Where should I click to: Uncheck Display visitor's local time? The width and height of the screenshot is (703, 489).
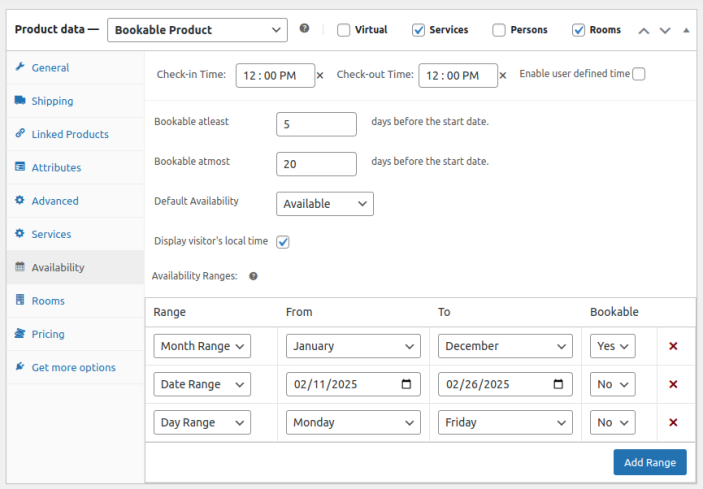pyautogui.click(x=283, y=242)
